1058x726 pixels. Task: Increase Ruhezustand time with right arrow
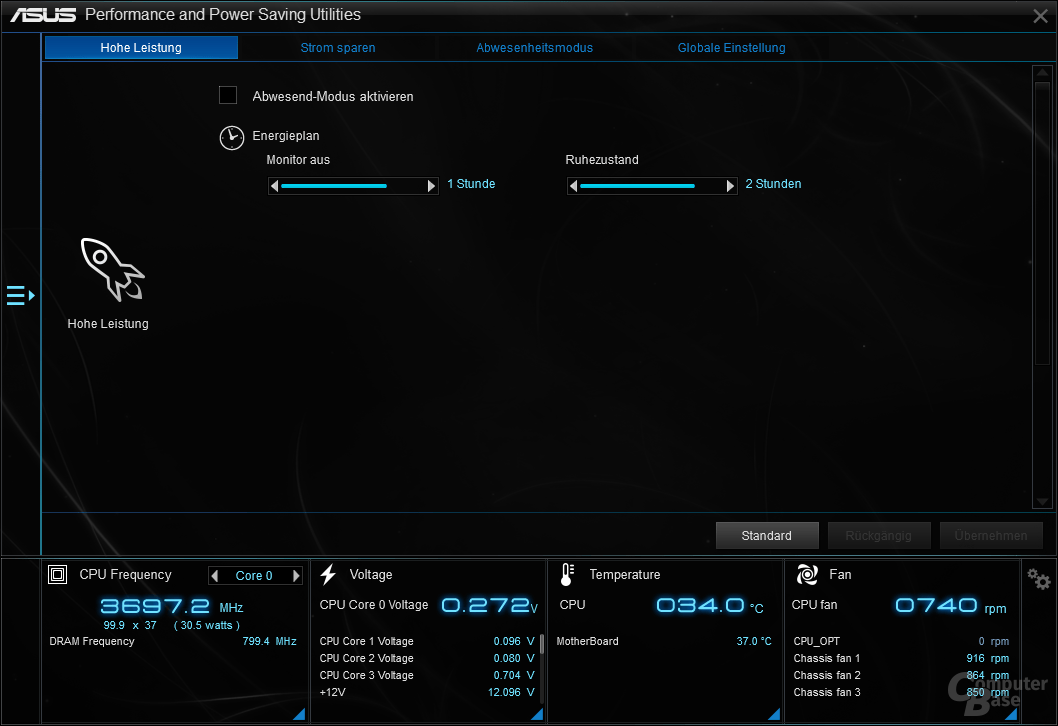[x=731, y=186]
